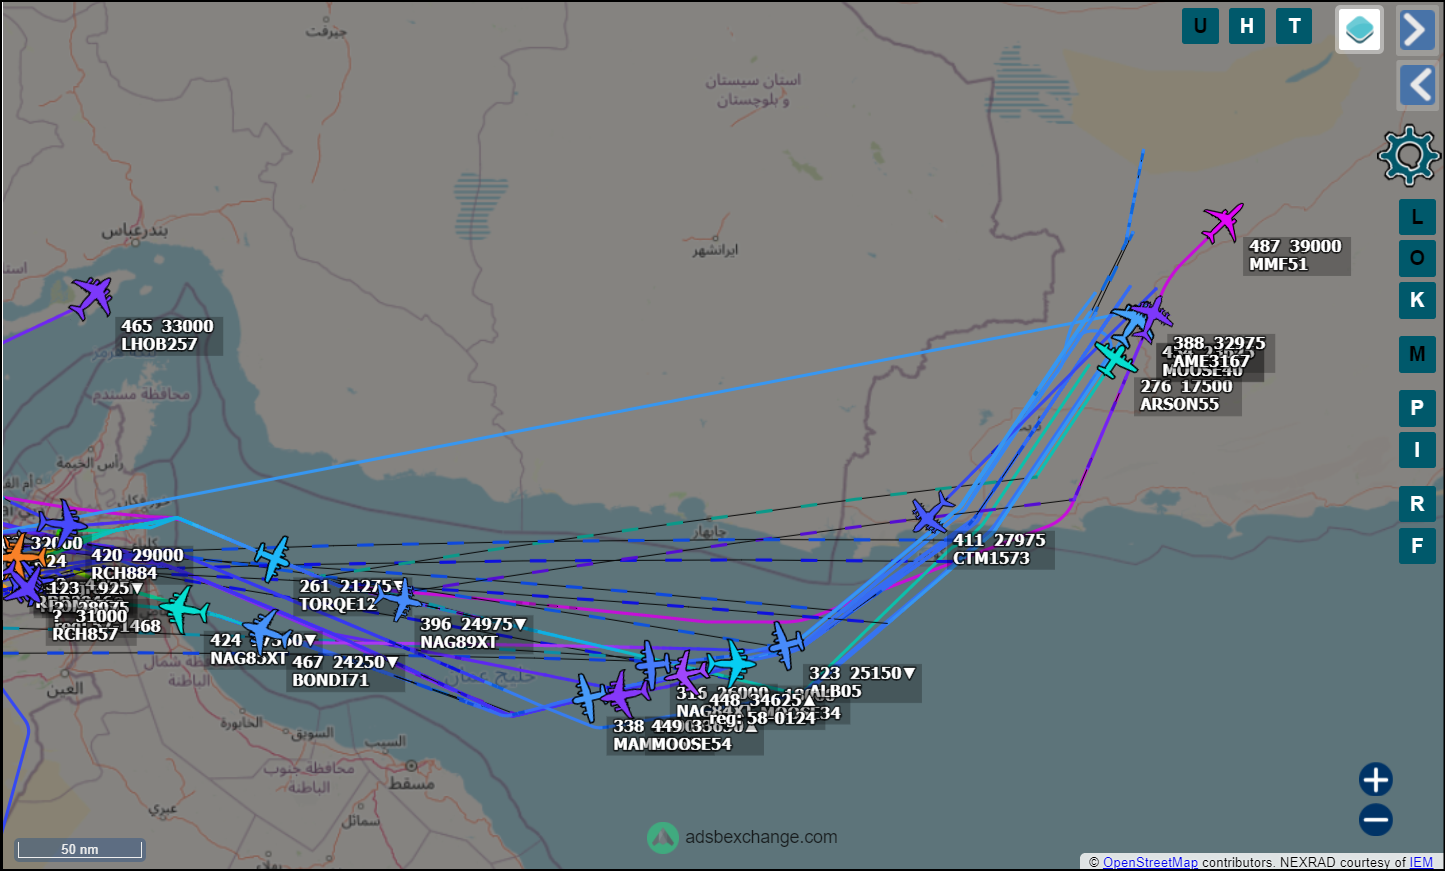Select the LHOB257 purple aircraft
Screen dimensions: 1445x871
click(92, 297)
